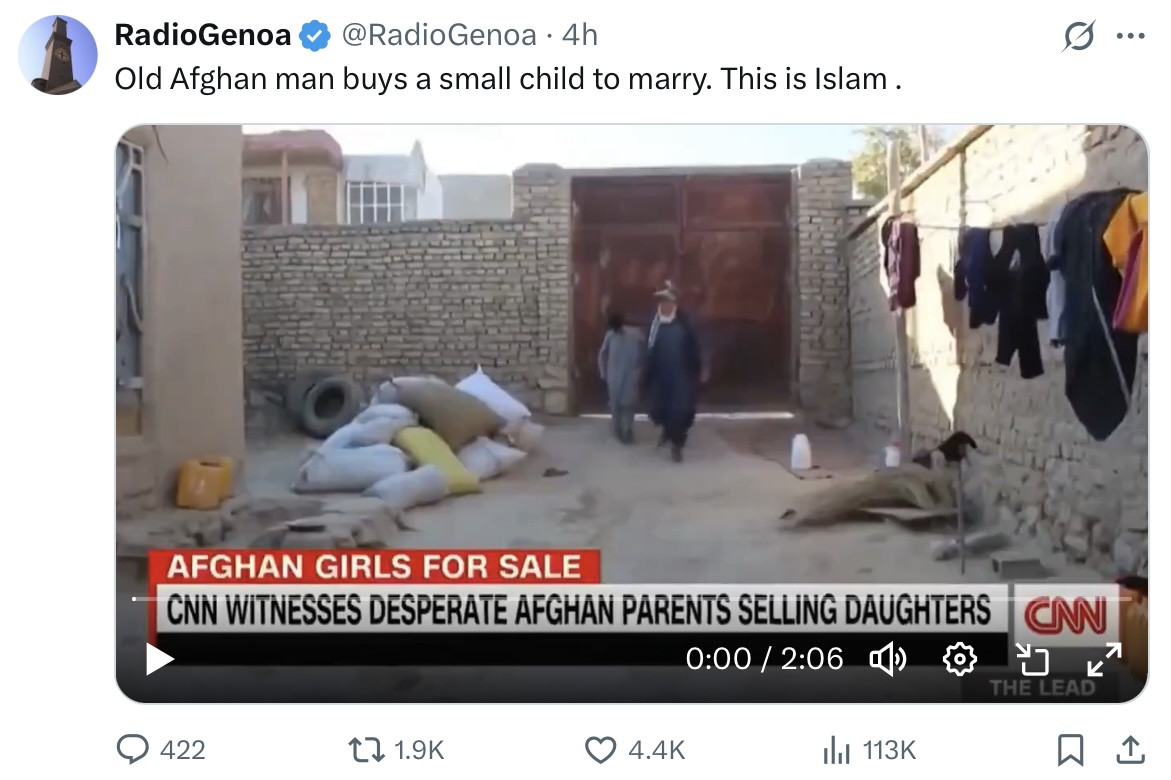This screenshot has width=1171, height=780.
Task: Open the three-dot more options menu
Action: point(1130,36)
